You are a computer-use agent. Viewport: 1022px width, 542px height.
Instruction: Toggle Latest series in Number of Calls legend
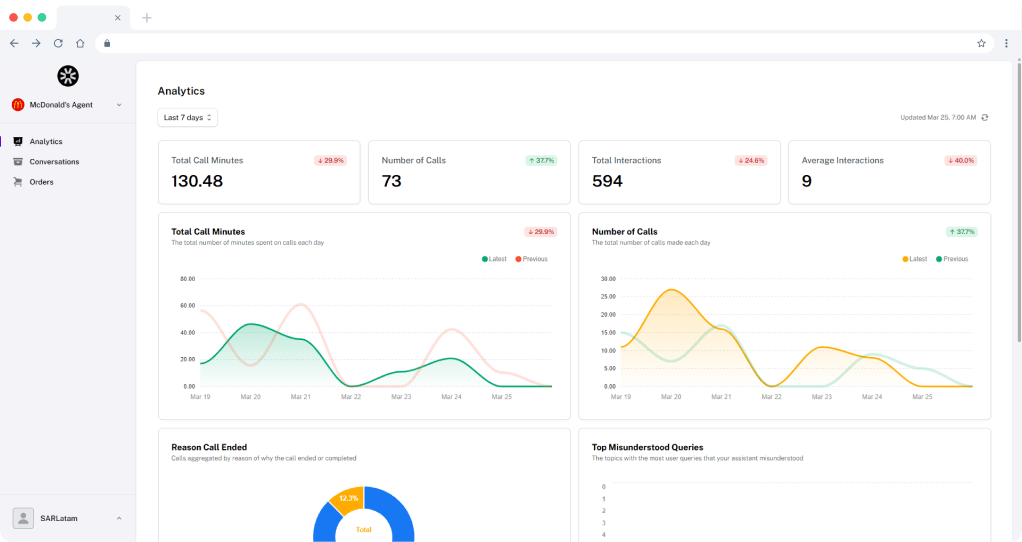point(914,259)
